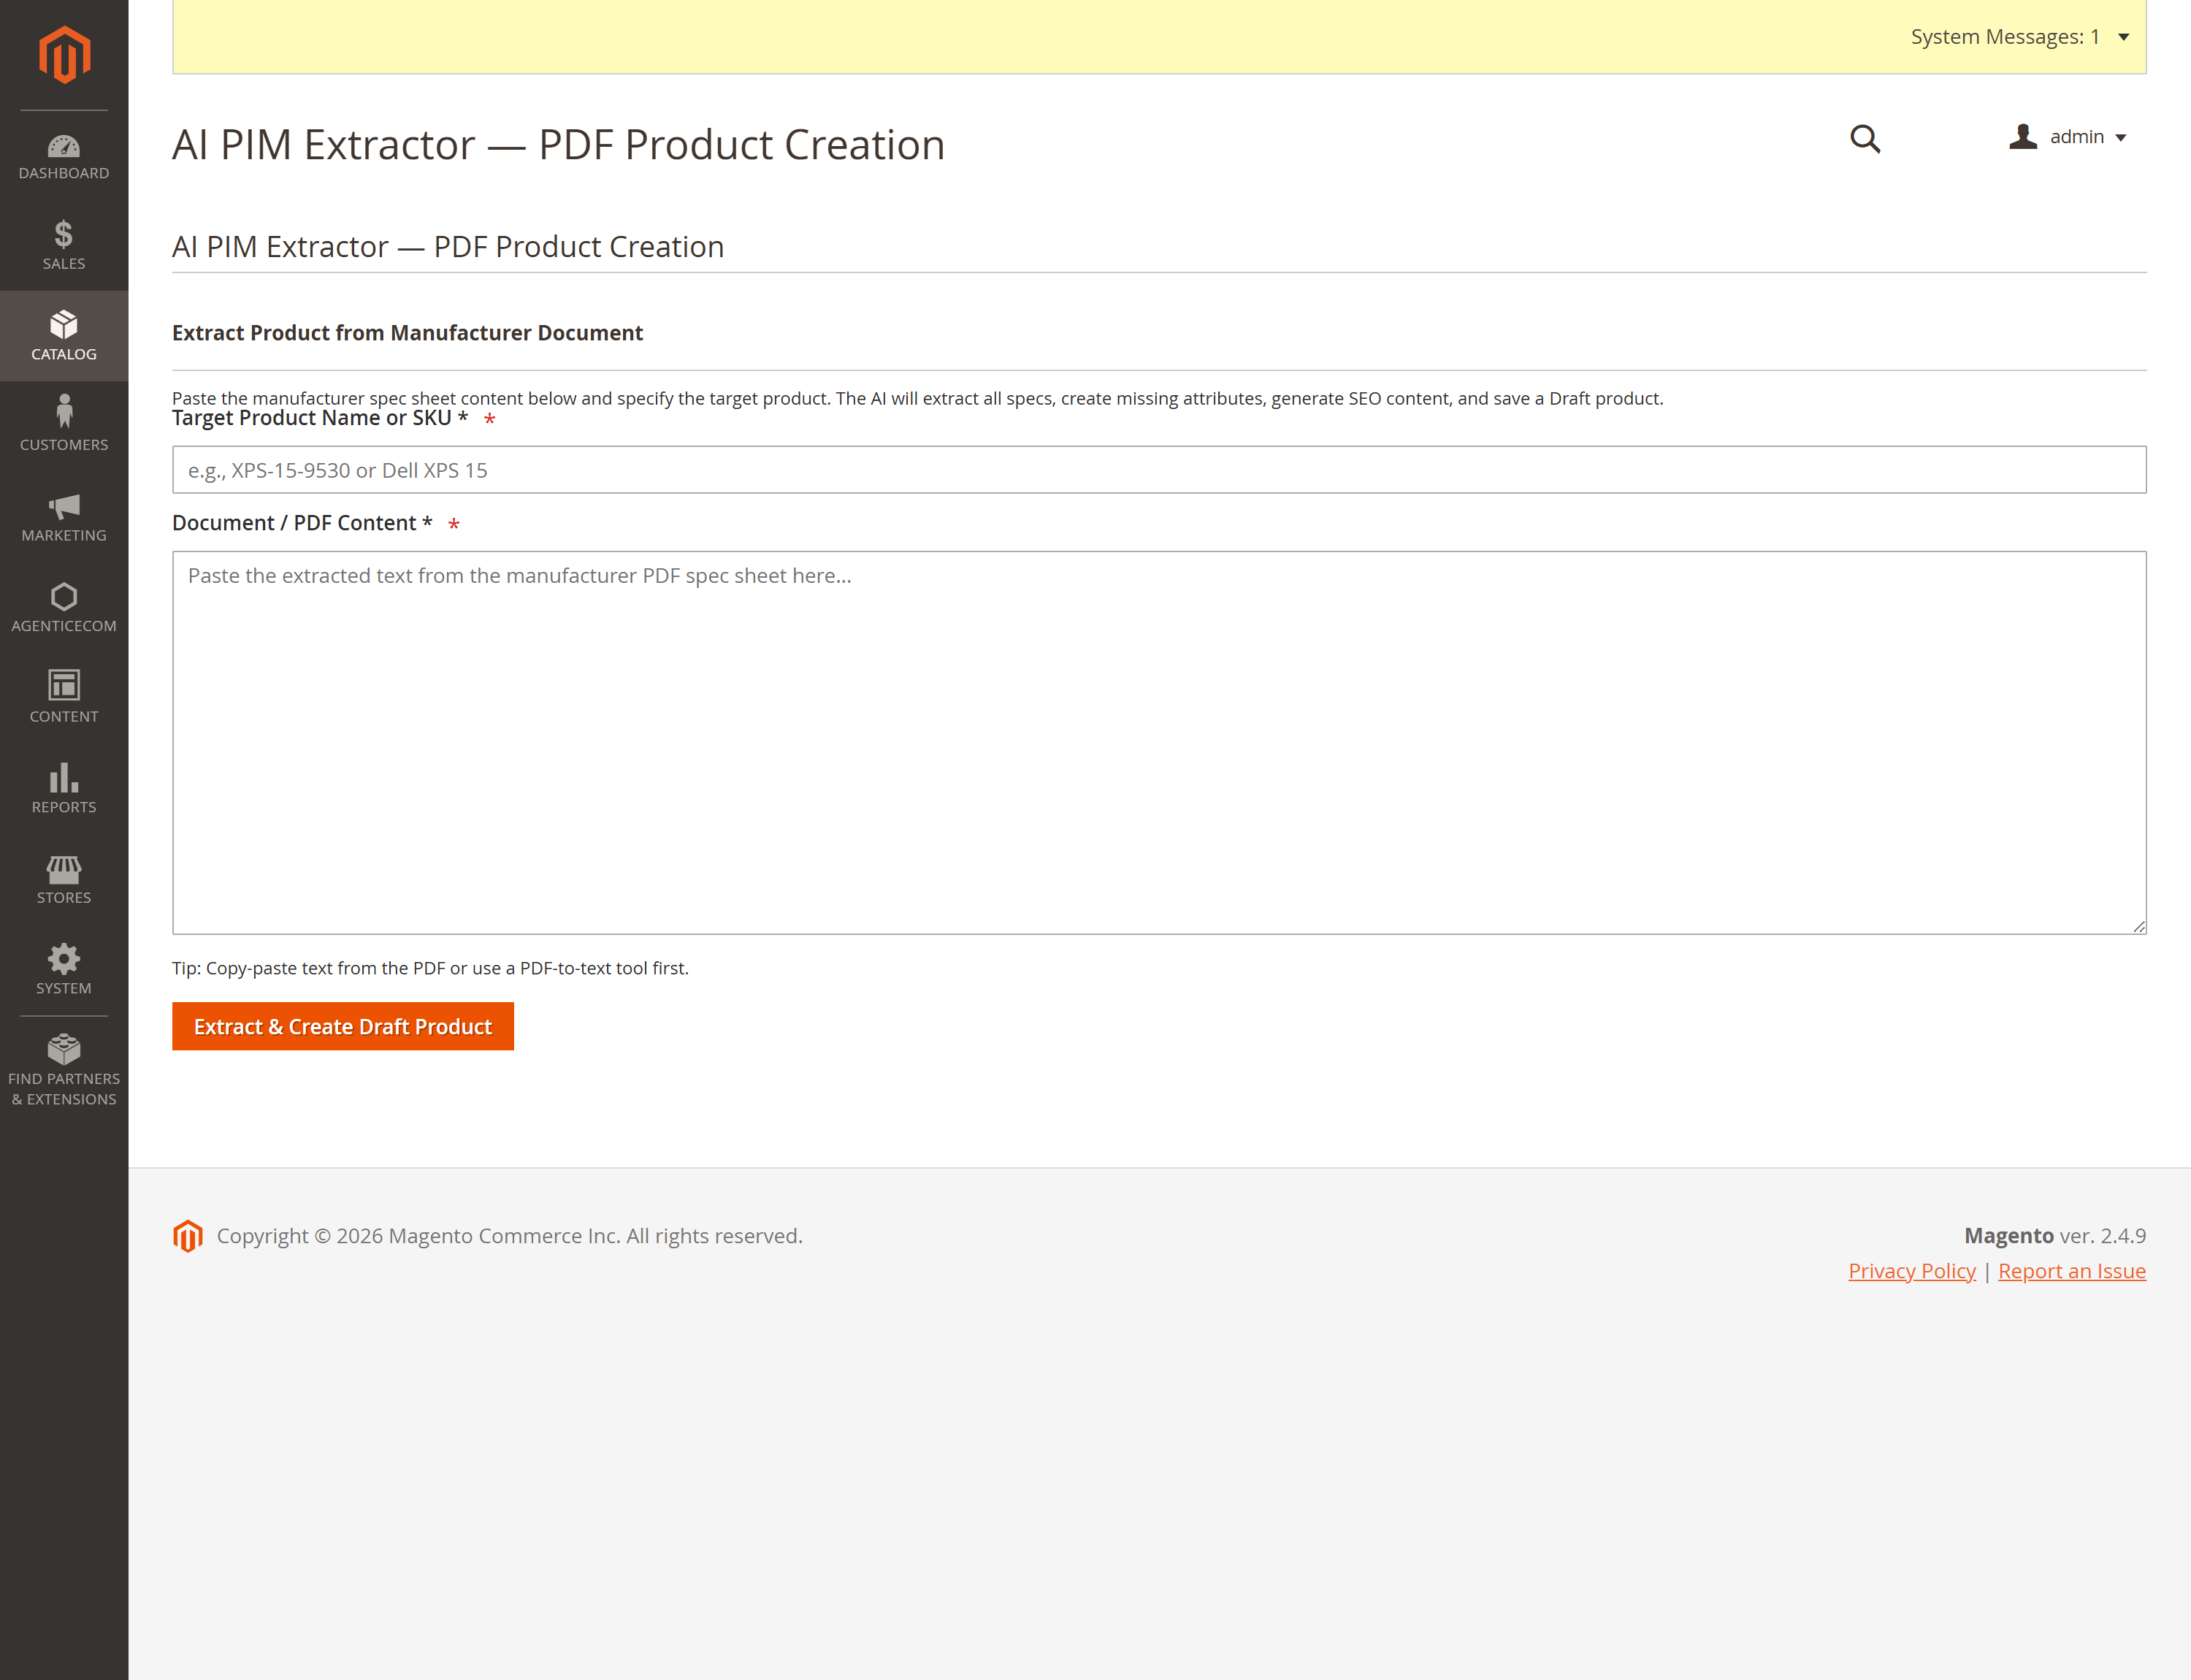Click 'Extract Product from Manufacturer Document' heading
The width and height of the screenshot is (2191, 1680).
click(407, 333)
